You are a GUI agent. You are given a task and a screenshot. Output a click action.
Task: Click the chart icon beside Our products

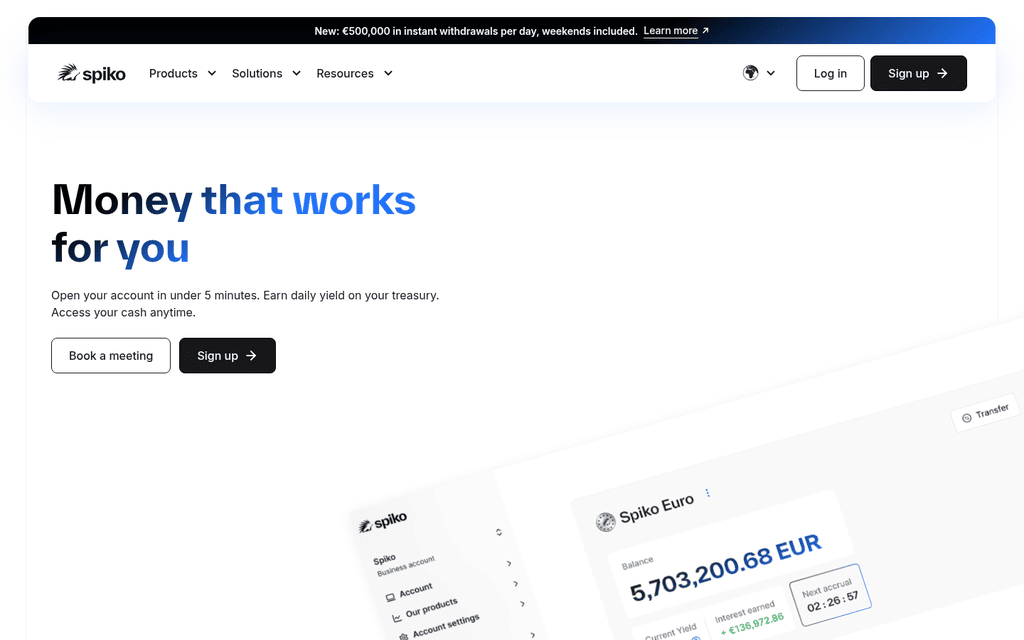[396, 618]
